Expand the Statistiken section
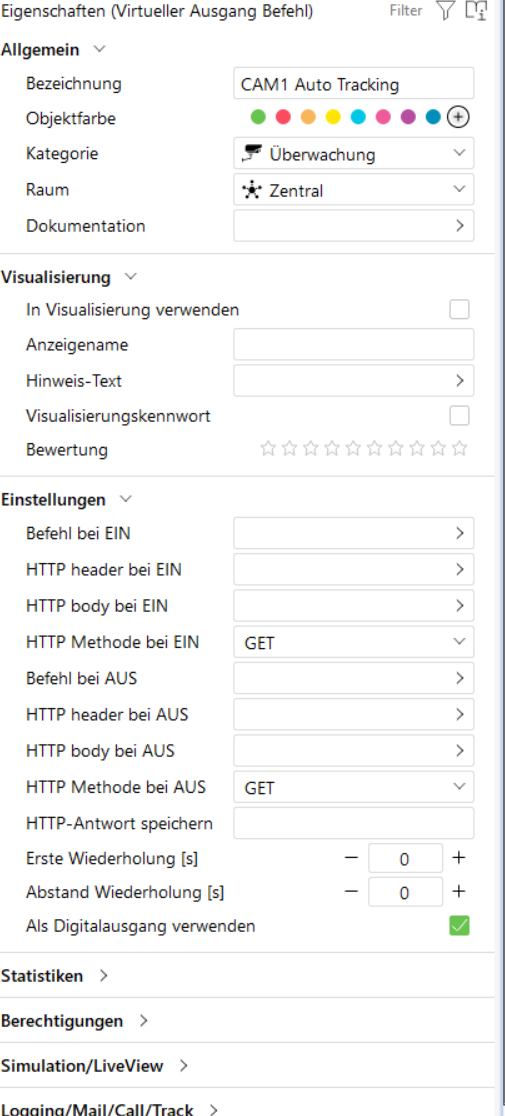The height and width of the screenshot is (1116, 505). [x=54, y=976]
